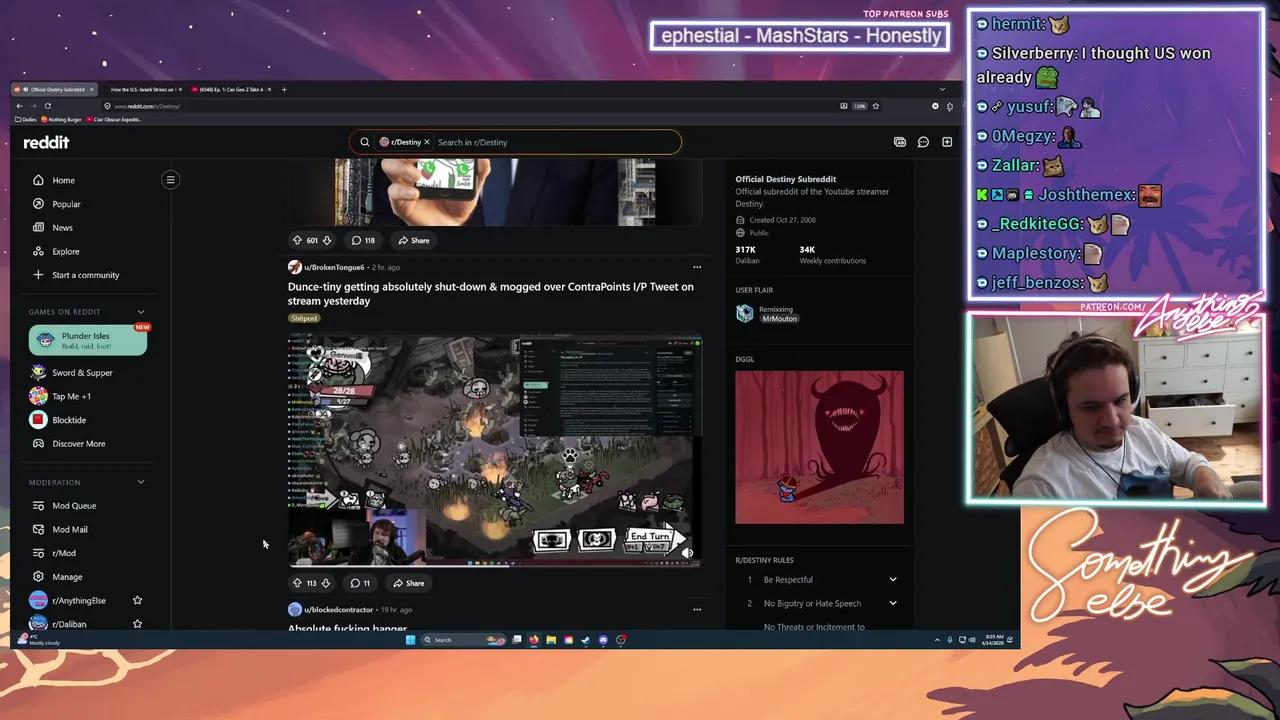This screenshot has width=1280, height=720.
Task: Open Firefox from the taskbar
Action: [534, 640]
